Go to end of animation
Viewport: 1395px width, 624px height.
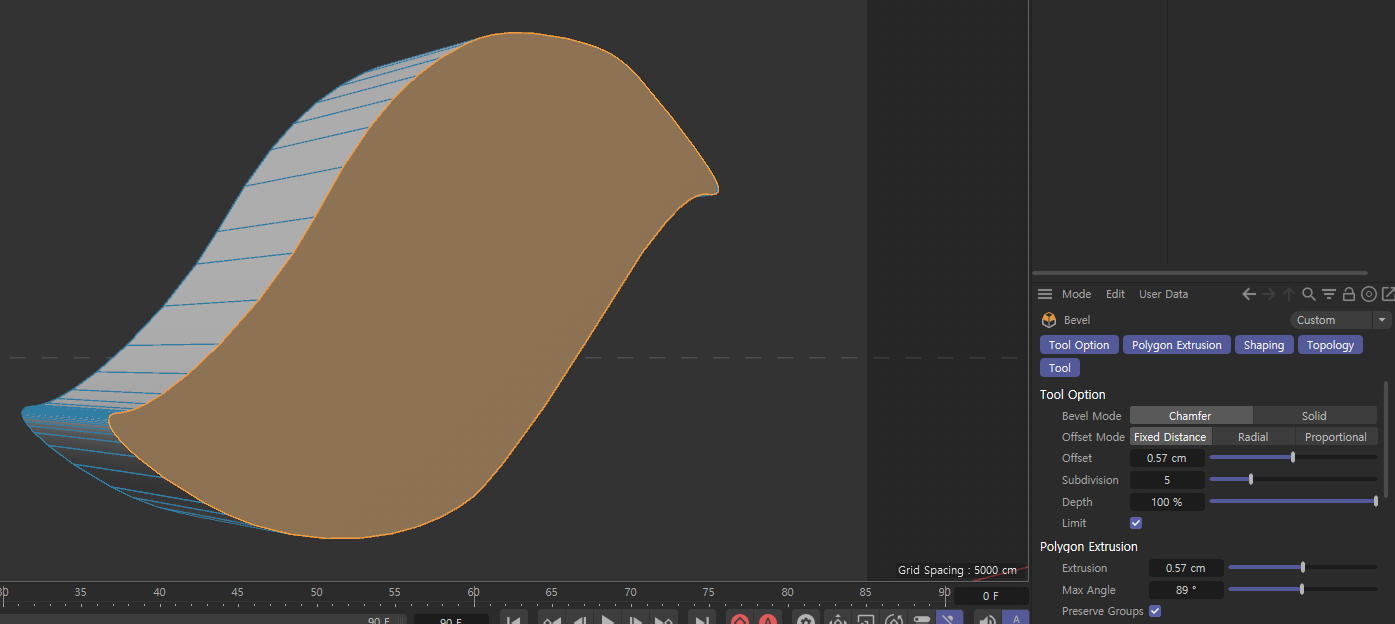(x=703, y=618)
